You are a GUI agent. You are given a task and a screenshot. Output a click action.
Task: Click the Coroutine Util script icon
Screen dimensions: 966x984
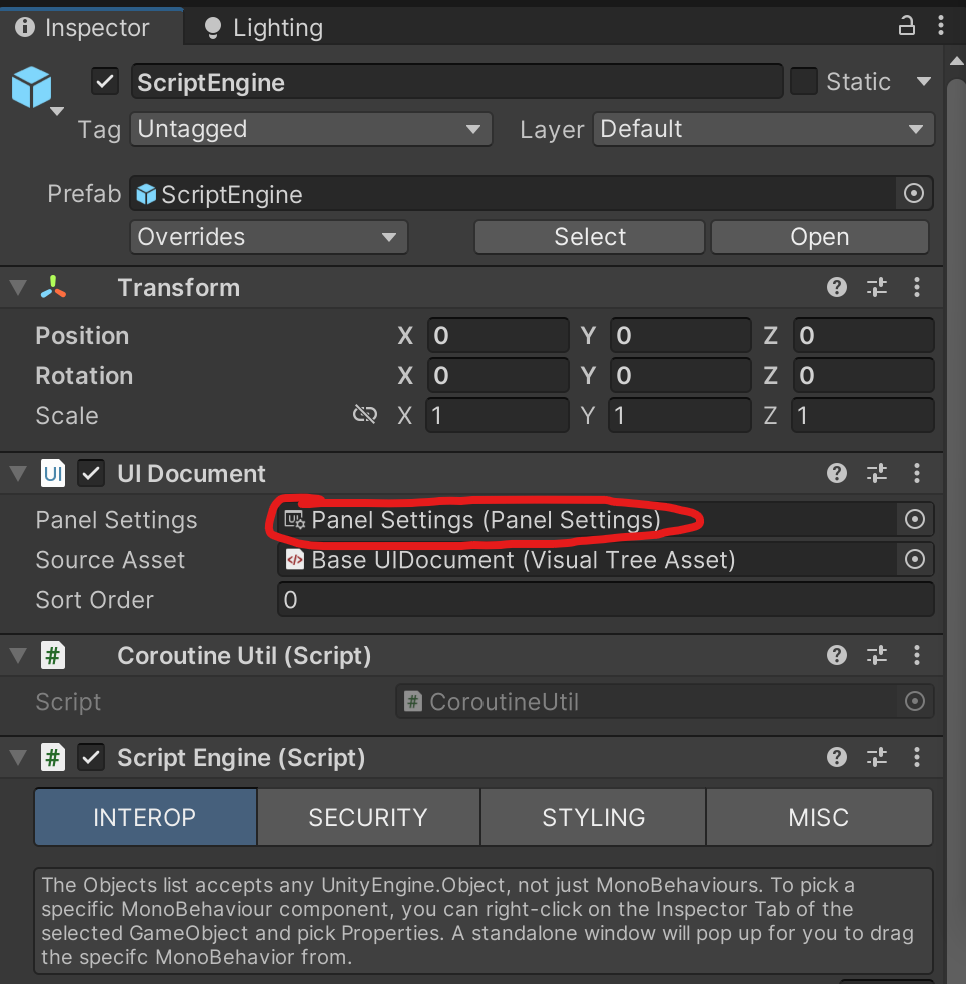pos(53,655)
